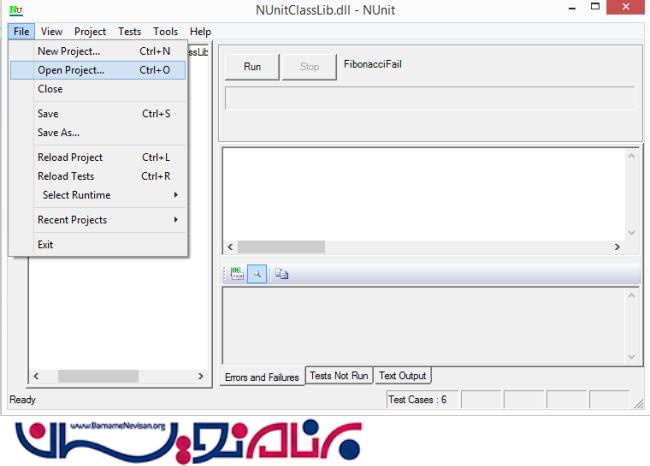Click the Run button

[x=252, y=66]
